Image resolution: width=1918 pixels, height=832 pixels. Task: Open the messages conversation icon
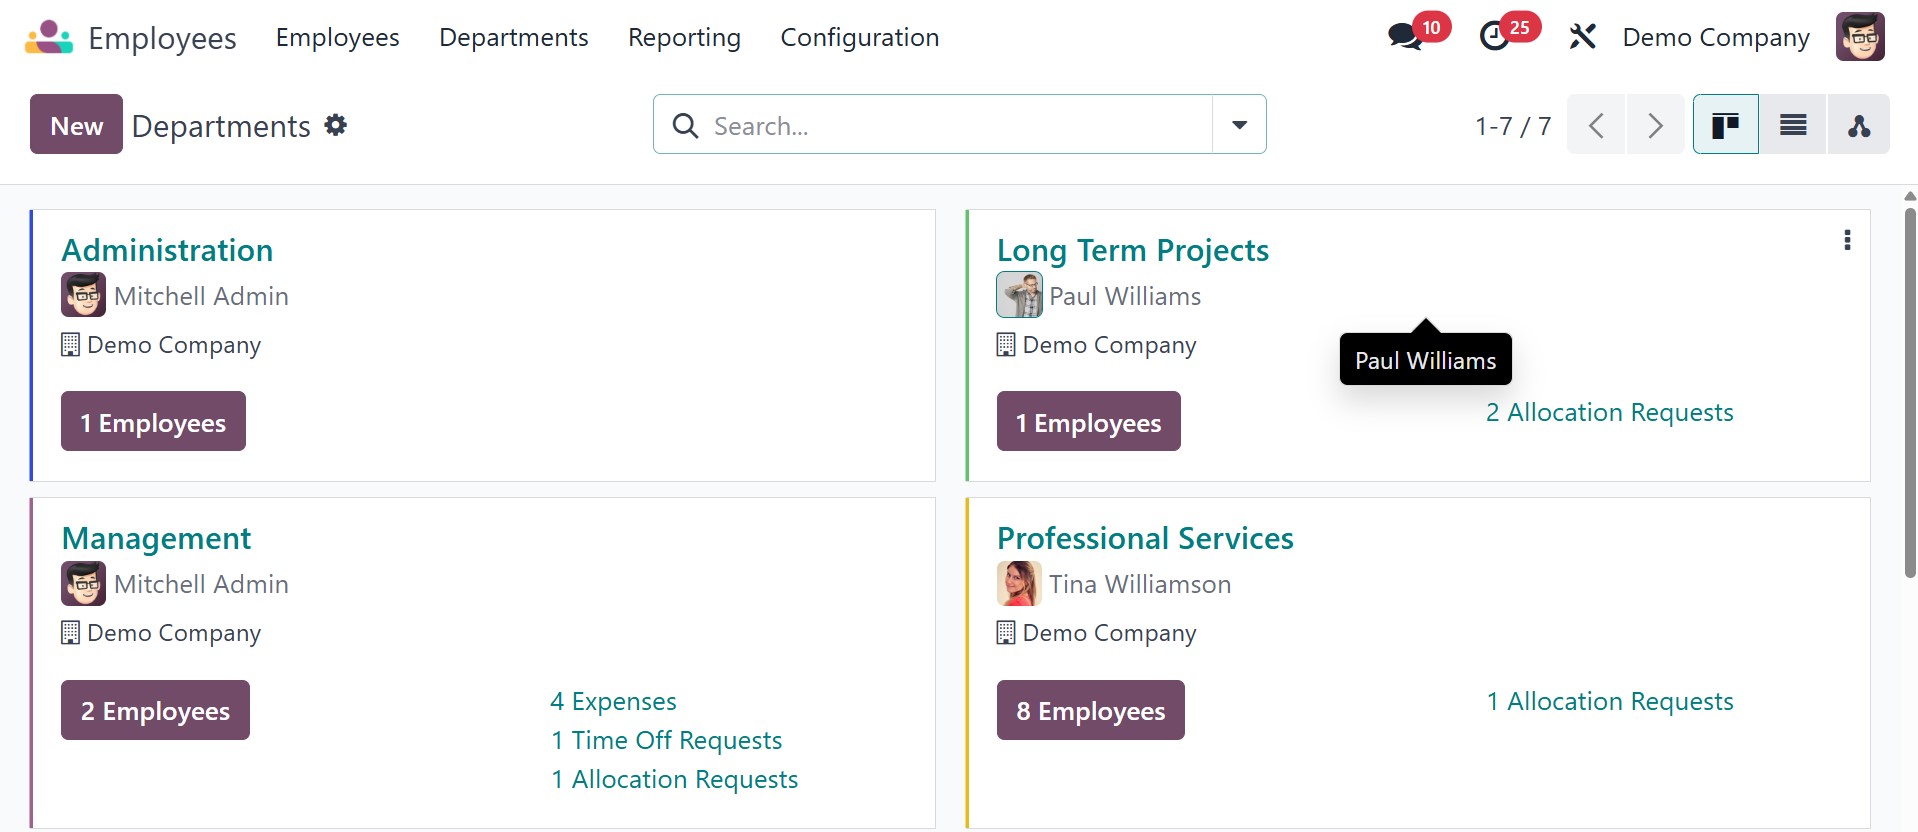1405,37
